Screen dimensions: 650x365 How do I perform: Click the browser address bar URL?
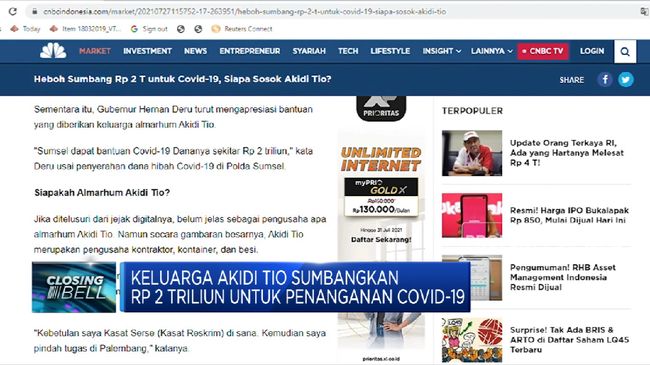point(245,12)
